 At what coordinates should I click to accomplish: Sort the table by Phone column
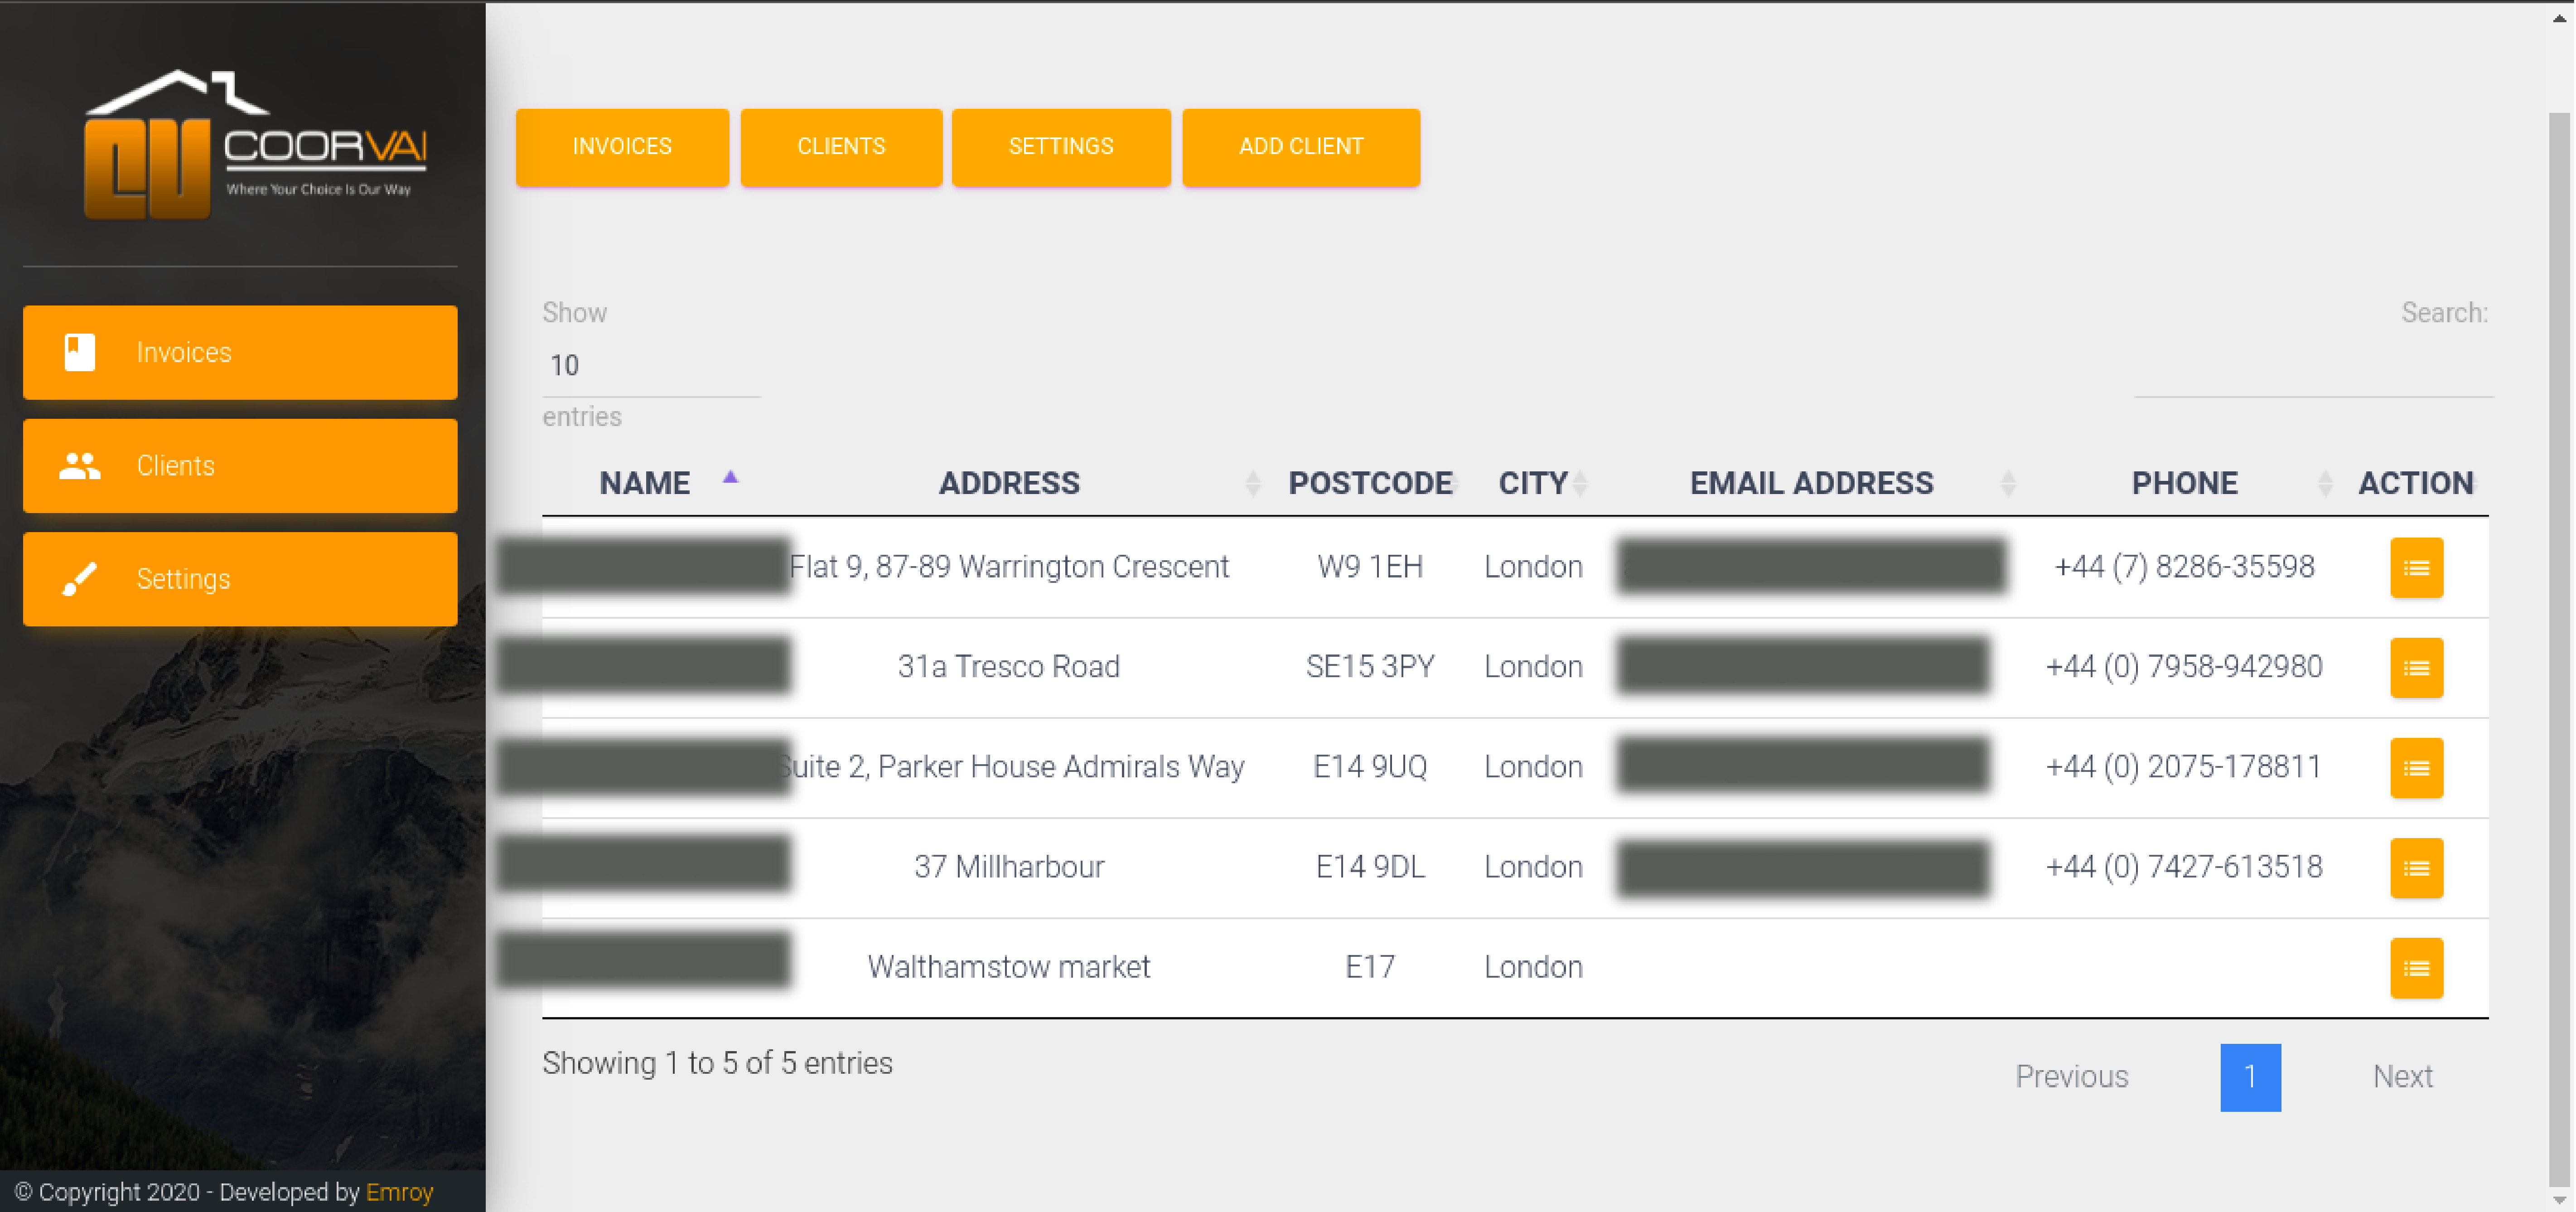point(2184,483)
